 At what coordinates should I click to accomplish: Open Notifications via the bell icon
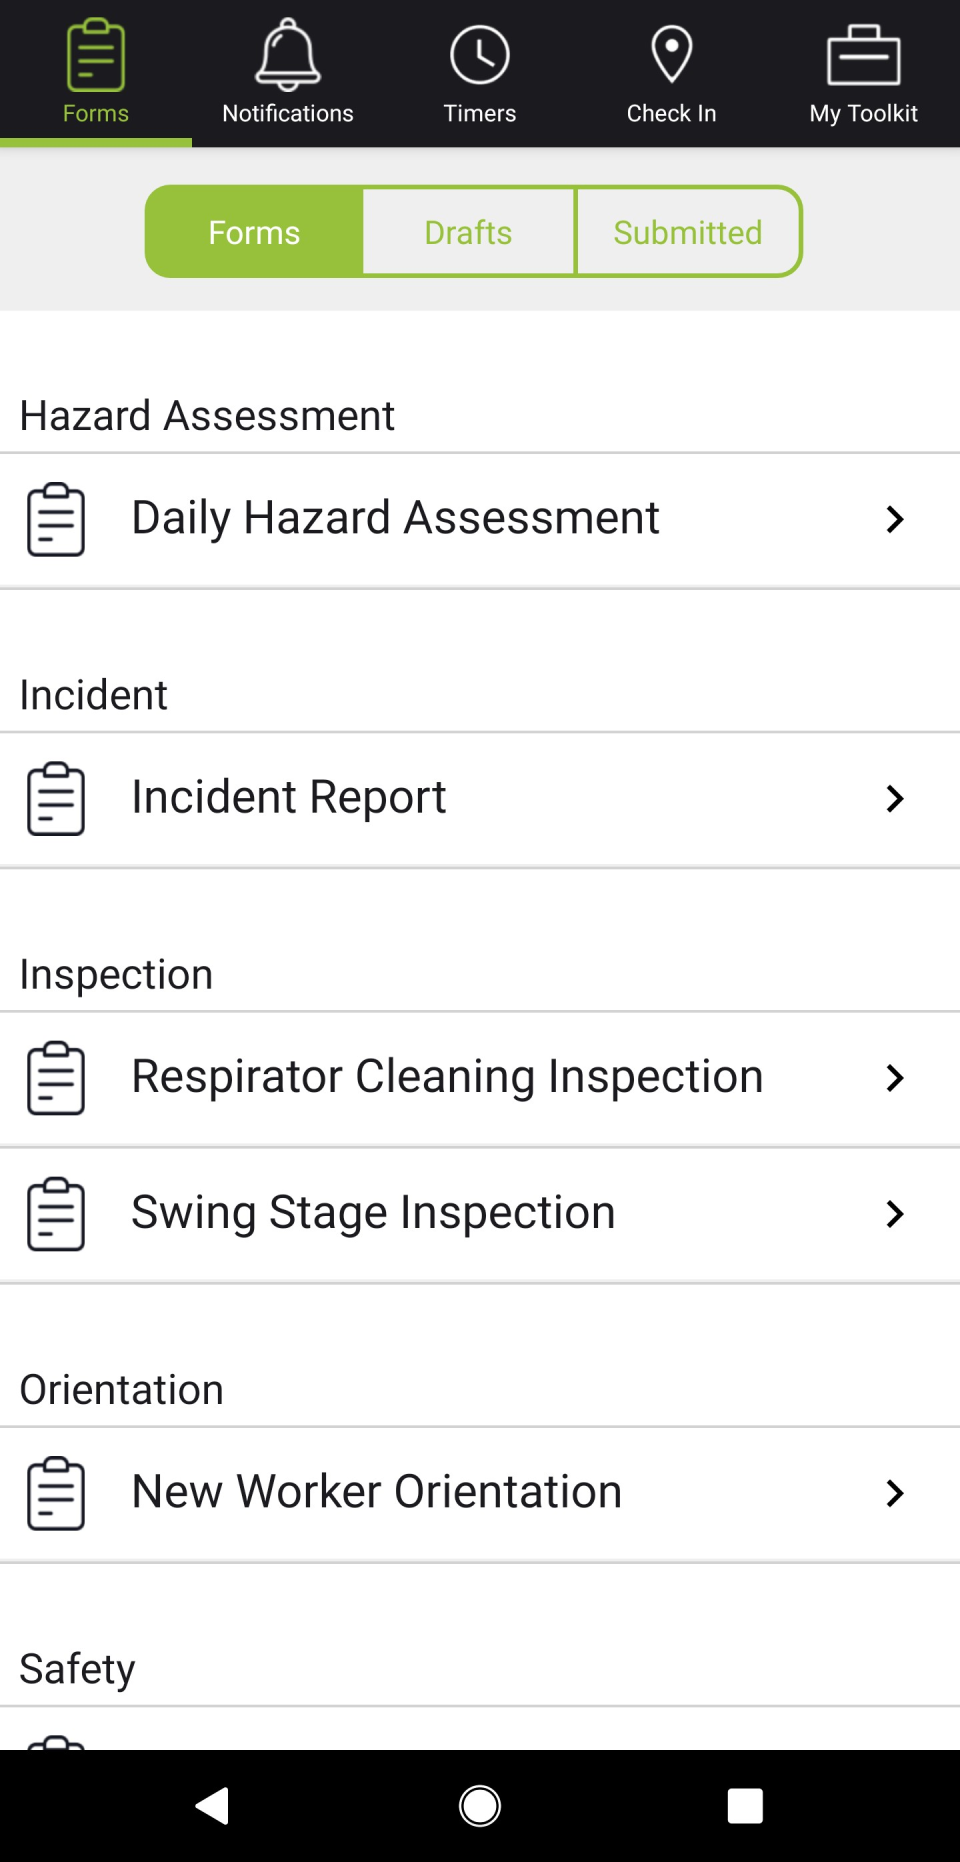click(287, 55)
